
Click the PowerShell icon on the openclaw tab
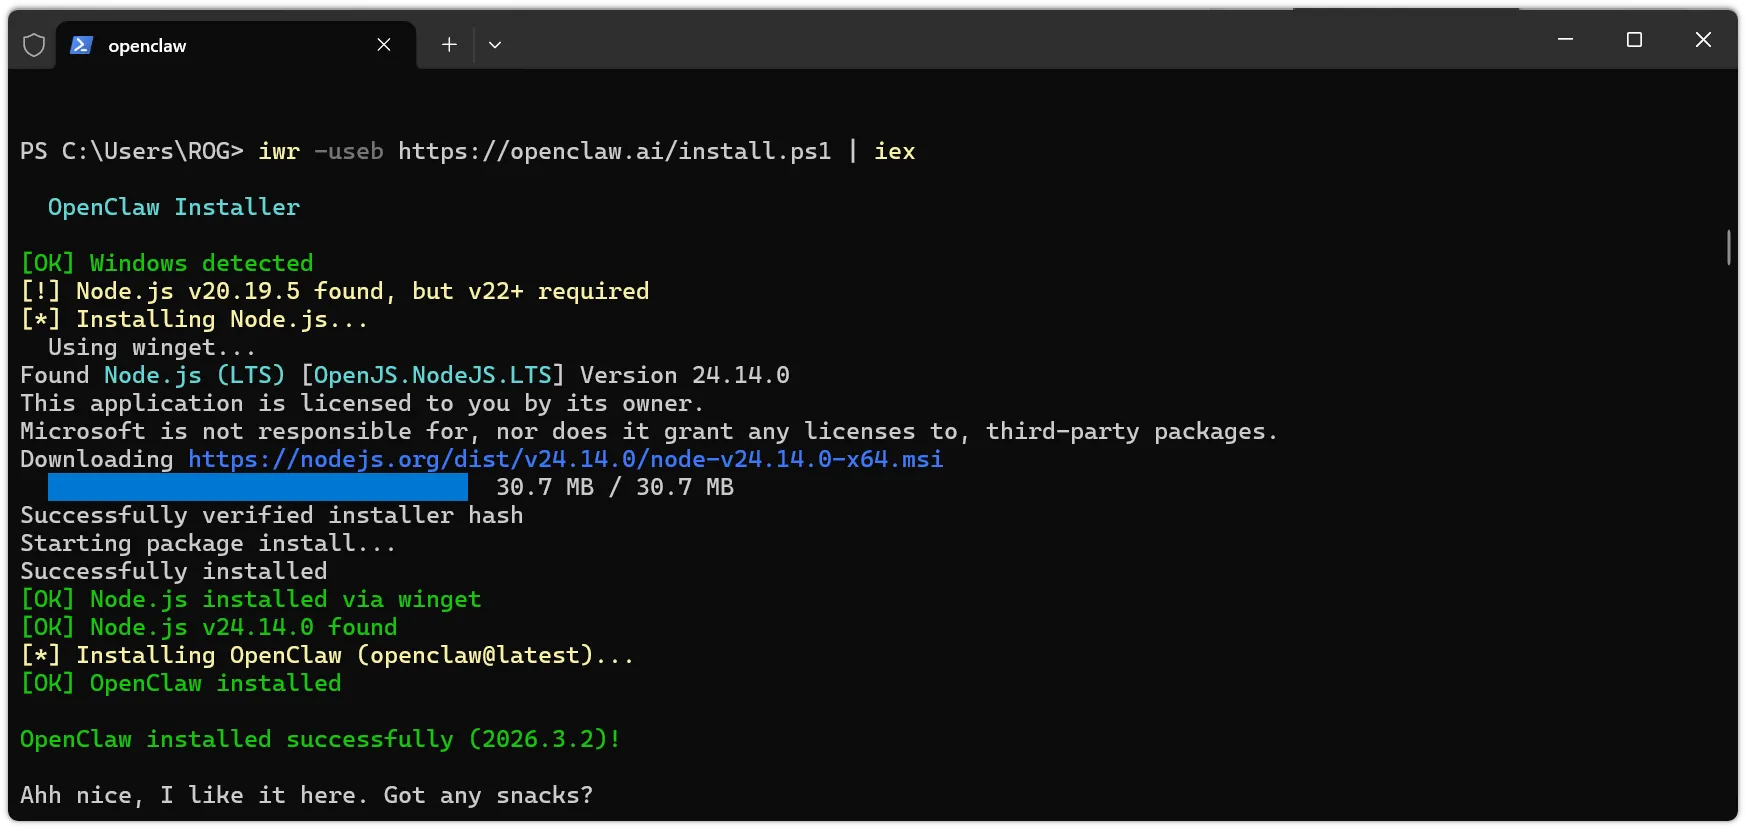pyautogui.click(x=82, y=45)
